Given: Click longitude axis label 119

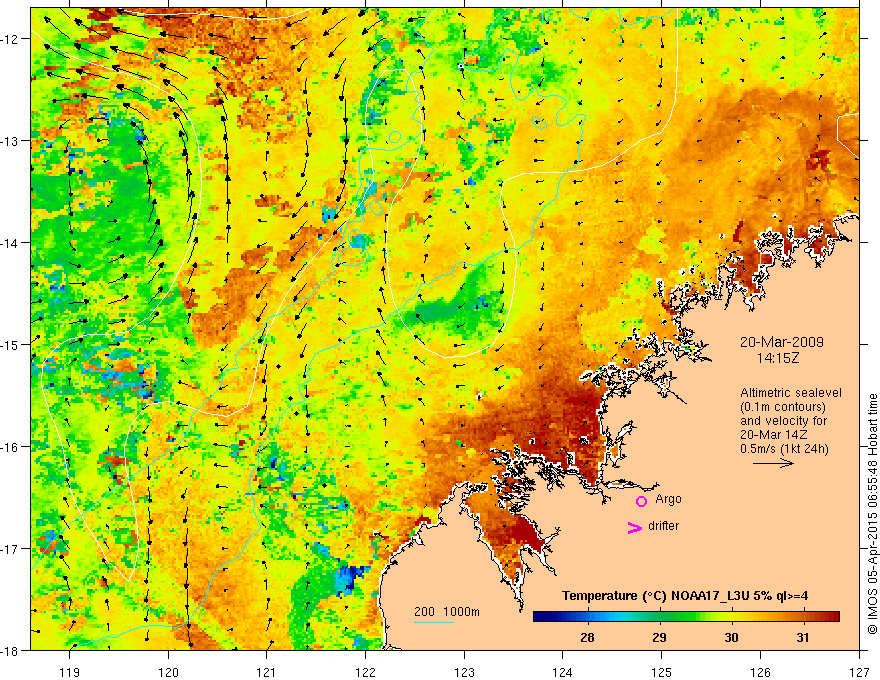Looking at the screenshot, I should coord(70,672).
